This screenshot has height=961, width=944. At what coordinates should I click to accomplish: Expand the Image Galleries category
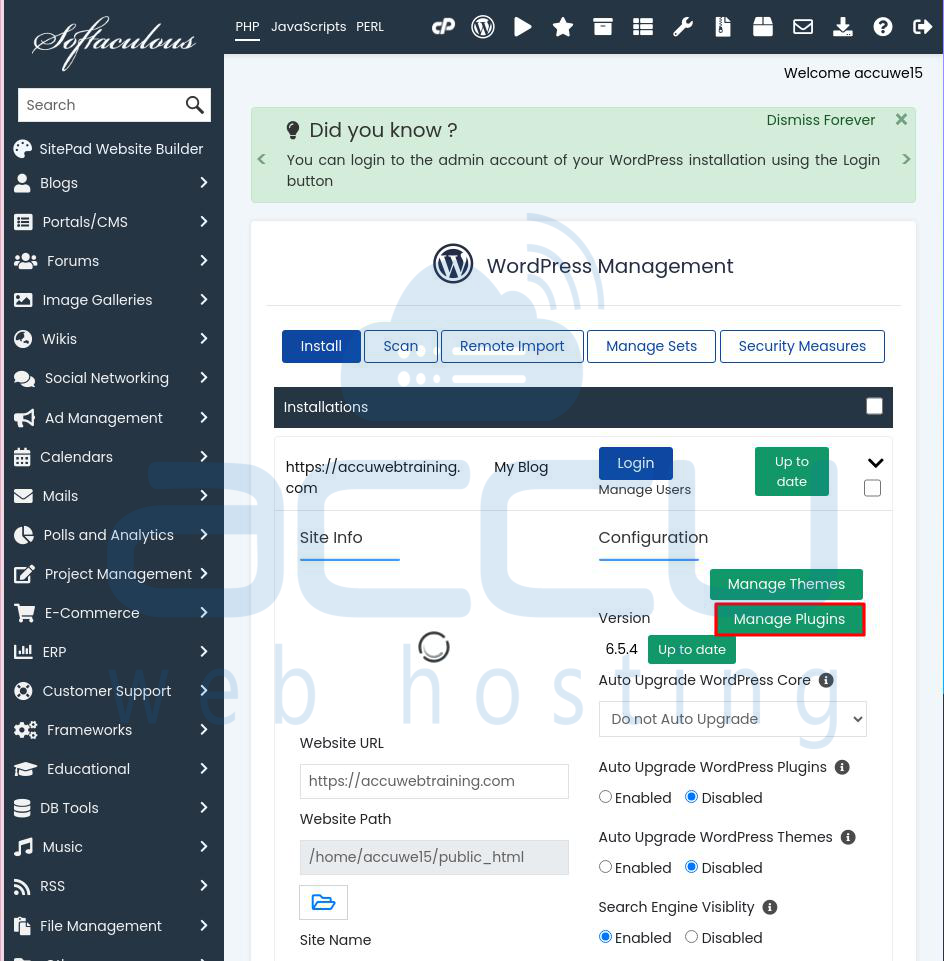pos(204,300)
